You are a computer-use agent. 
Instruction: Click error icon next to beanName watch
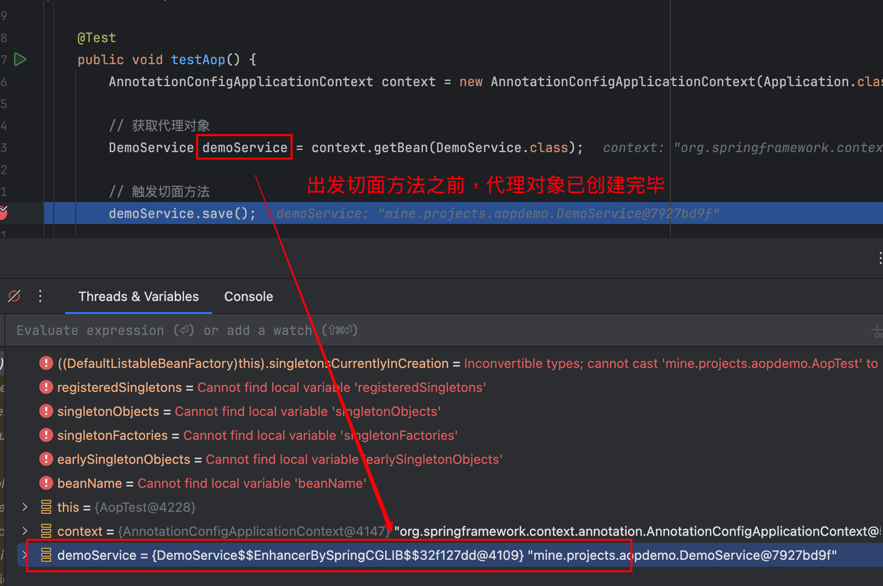point(46,484)
